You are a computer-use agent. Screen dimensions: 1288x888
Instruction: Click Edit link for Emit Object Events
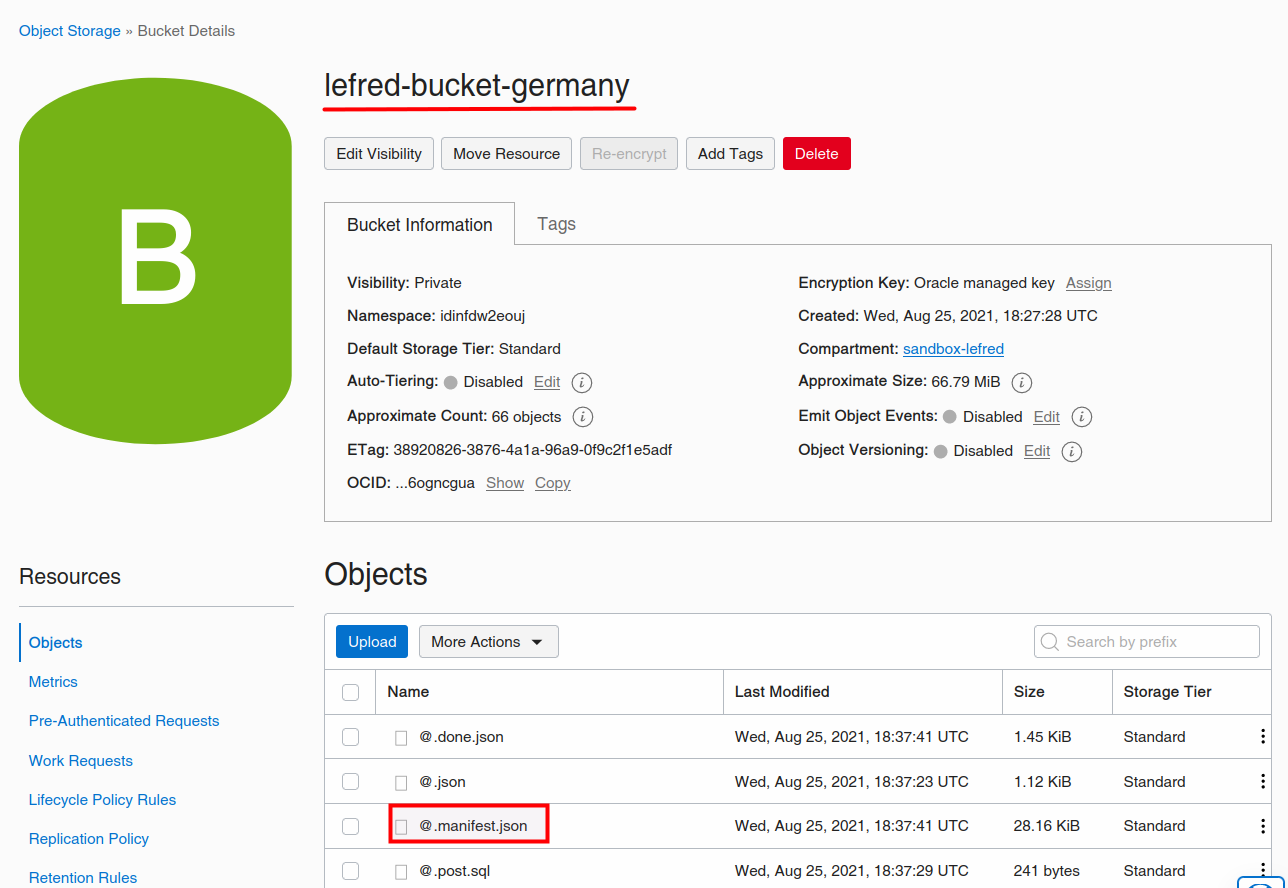coord(1046,416)
